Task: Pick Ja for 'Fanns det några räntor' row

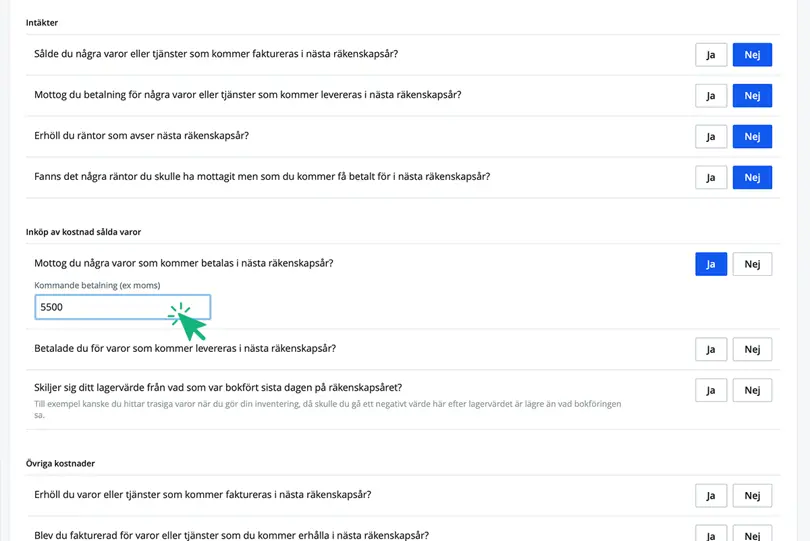Action: tap(710, 177)
